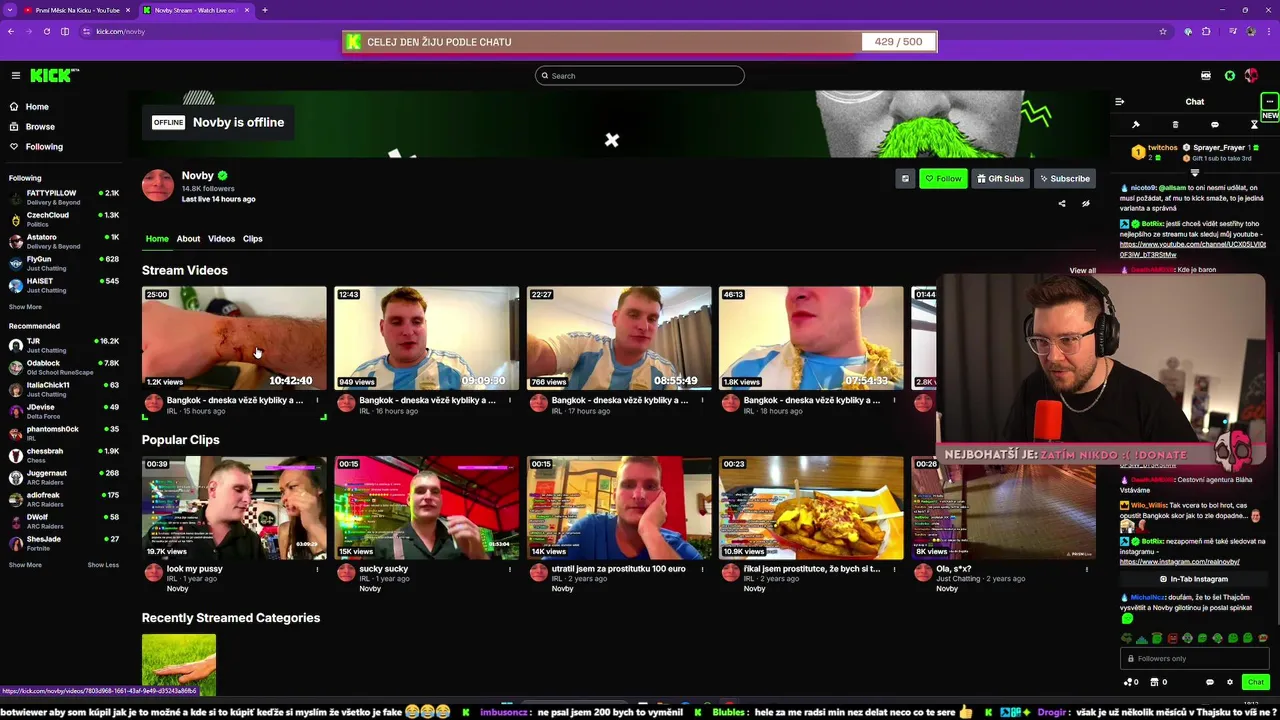
Task: Open the 07:54:33 Bangkok stream video
Action: click(x=811, y=338)
